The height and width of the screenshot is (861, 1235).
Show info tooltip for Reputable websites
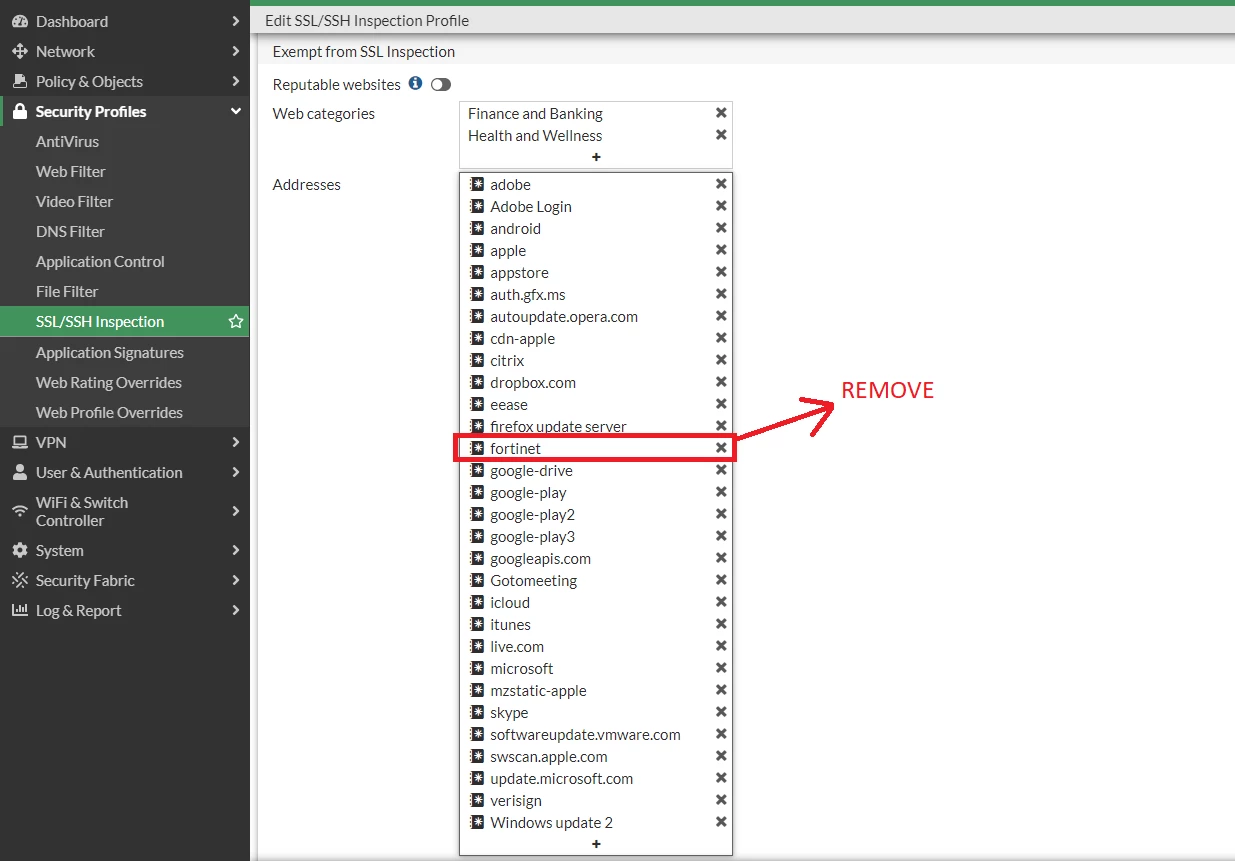pyautogui.click(x=415, y=84)
